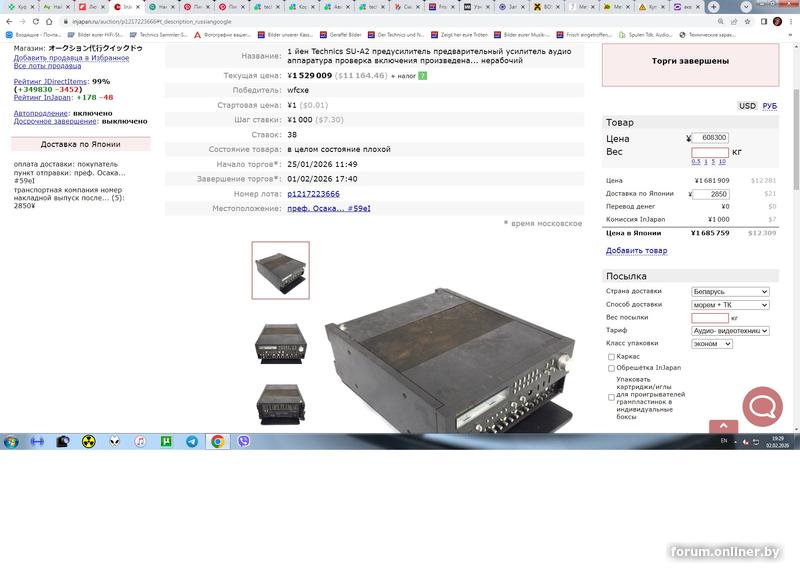Image resolution: width=800 pixels, height=573 pixels.
Task: Click the Досрочное завершение link
Action: click(x=55, y=121)
